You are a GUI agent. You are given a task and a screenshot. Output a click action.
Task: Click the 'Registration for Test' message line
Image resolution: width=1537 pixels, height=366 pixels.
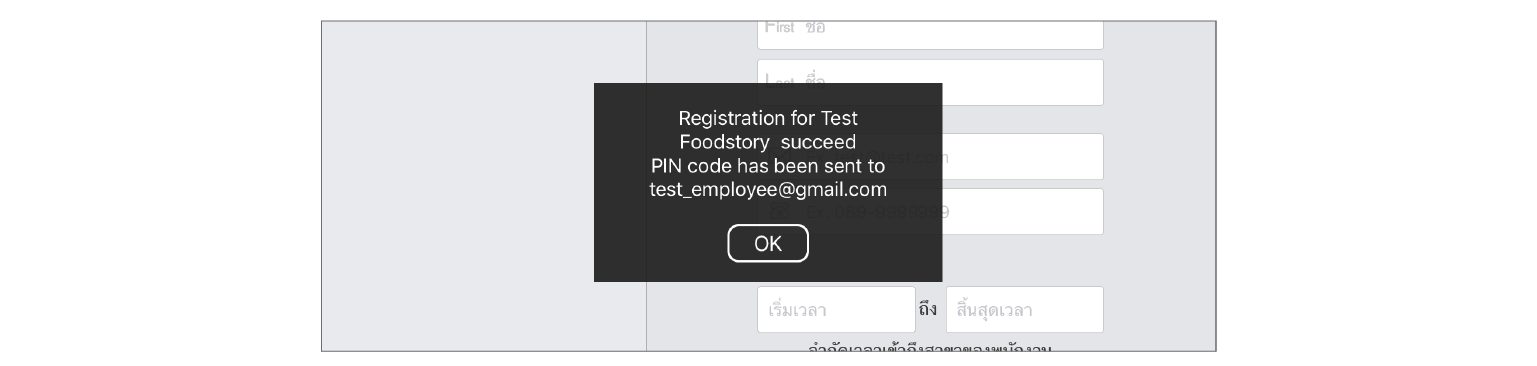(x=767, y=117)
